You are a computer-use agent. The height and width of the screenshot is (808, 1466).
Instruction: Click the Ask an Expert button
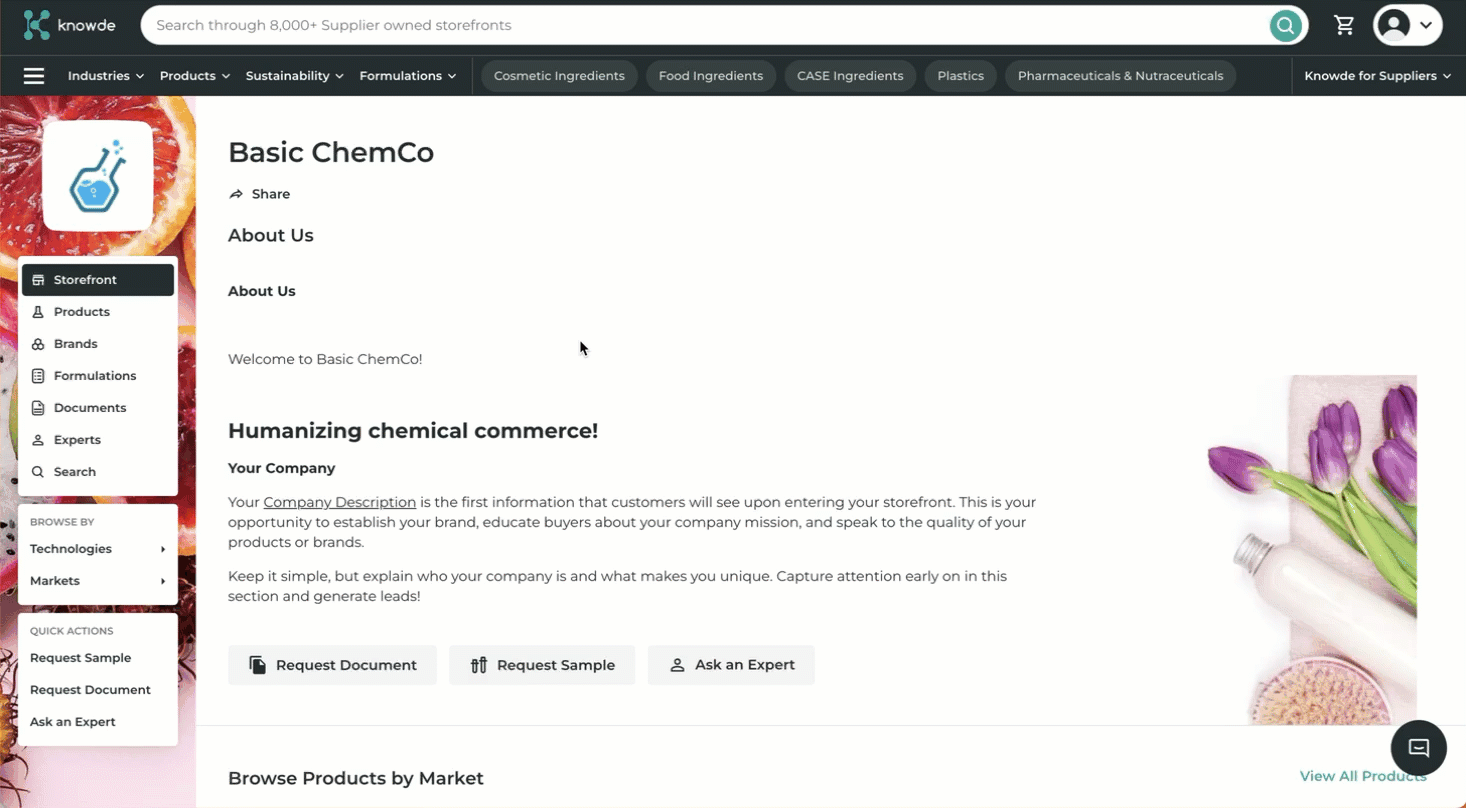(x=731, y=665)
